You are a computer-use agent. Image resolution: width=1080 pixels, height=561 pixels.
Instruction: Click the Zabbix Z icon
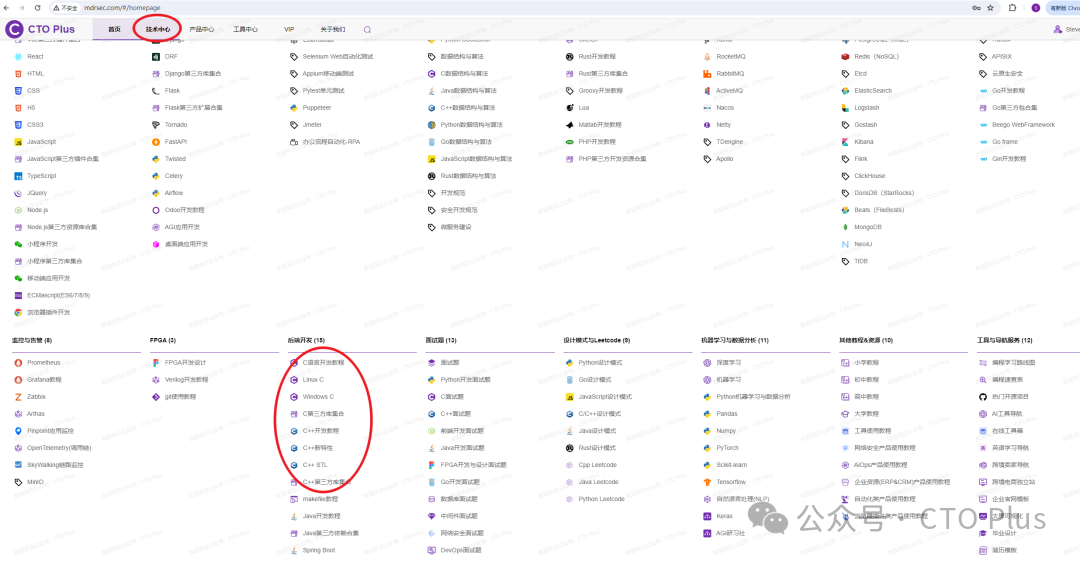click(x=18, y=397)
